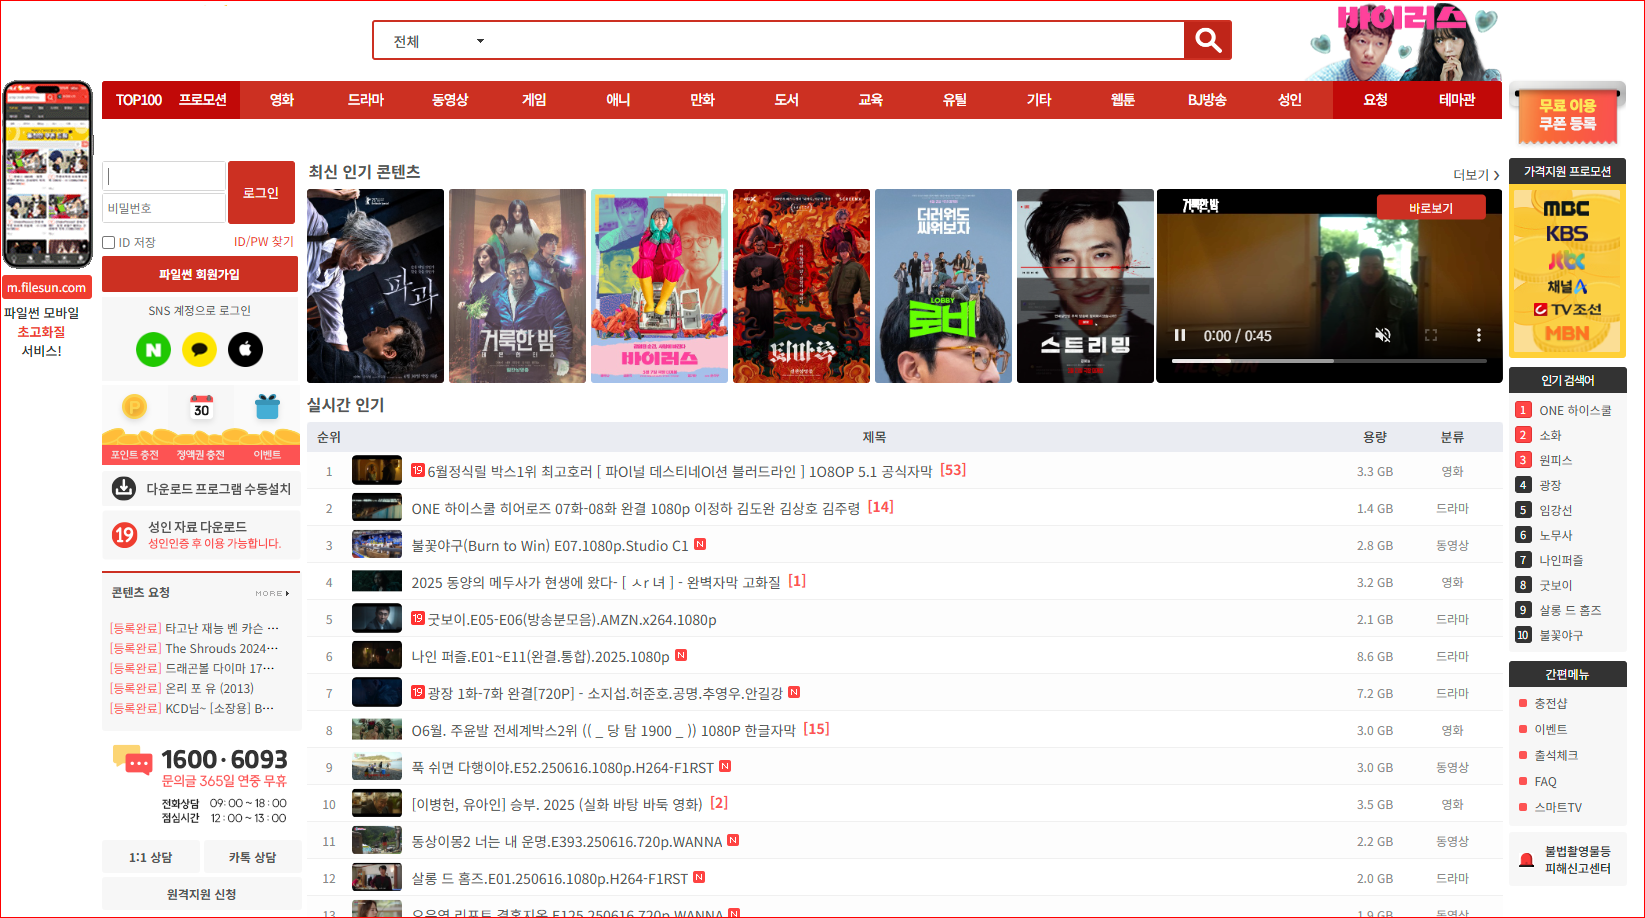Open the 애니 menu tab
The height and width of the screenshot is (918, 1645).
pyautogui.click(x=618, y=100)
